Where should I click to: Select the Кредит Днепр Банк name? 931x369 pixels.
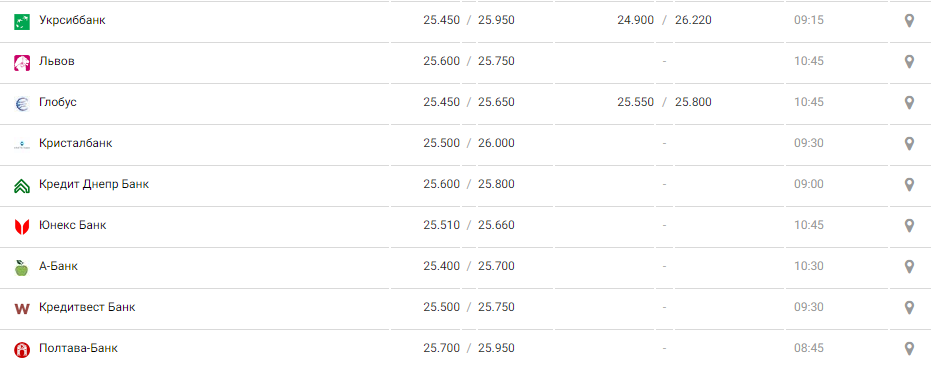coord(94,184)
